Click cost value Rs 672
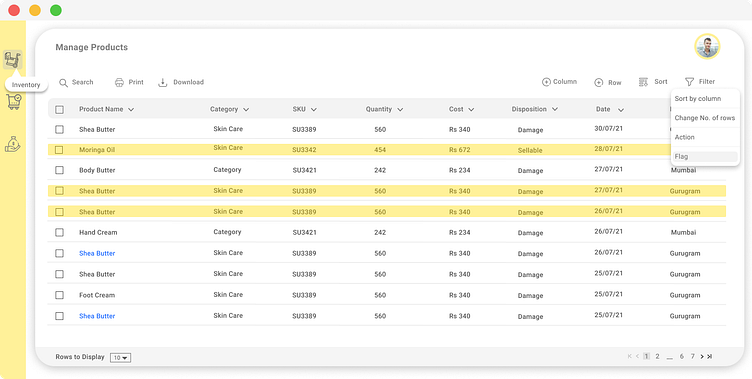The image size is (752, 379). [459, 150]
